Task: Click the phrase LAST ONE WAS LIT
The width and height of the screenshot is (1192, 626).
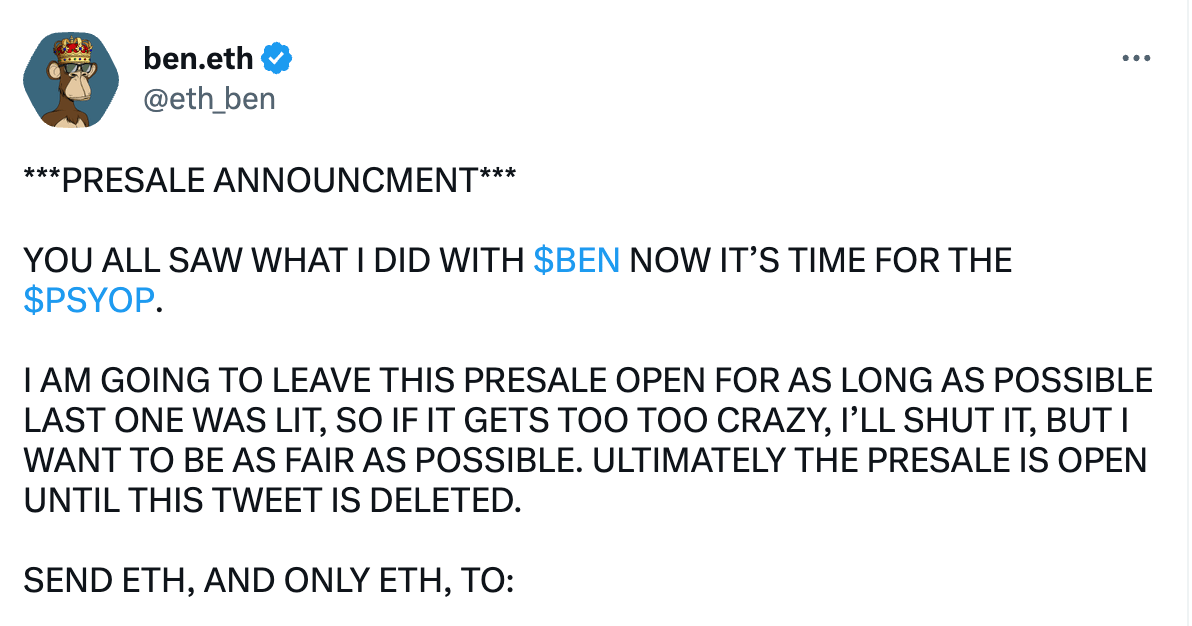Action: [173, 421]
